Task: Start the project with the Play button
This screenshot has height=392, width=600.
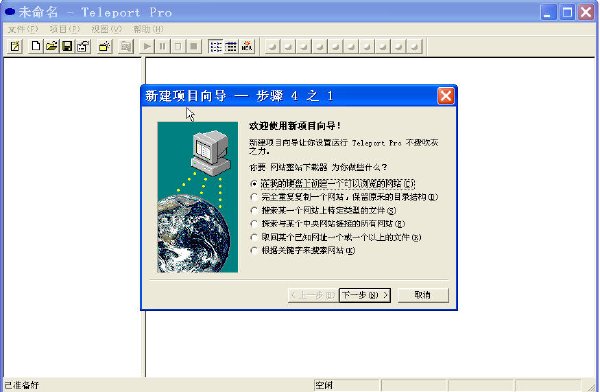Action: 147,46
